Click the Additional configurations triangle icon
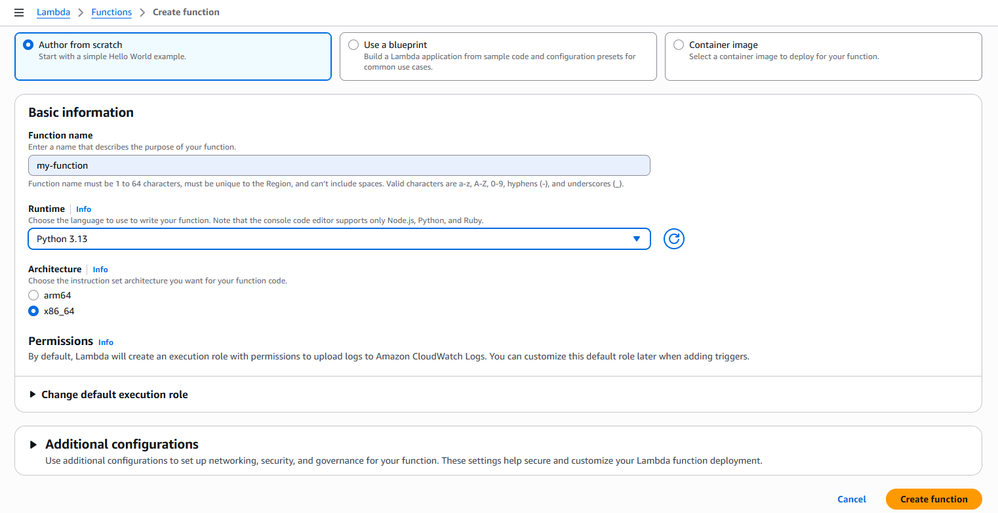 coord(34,444)
